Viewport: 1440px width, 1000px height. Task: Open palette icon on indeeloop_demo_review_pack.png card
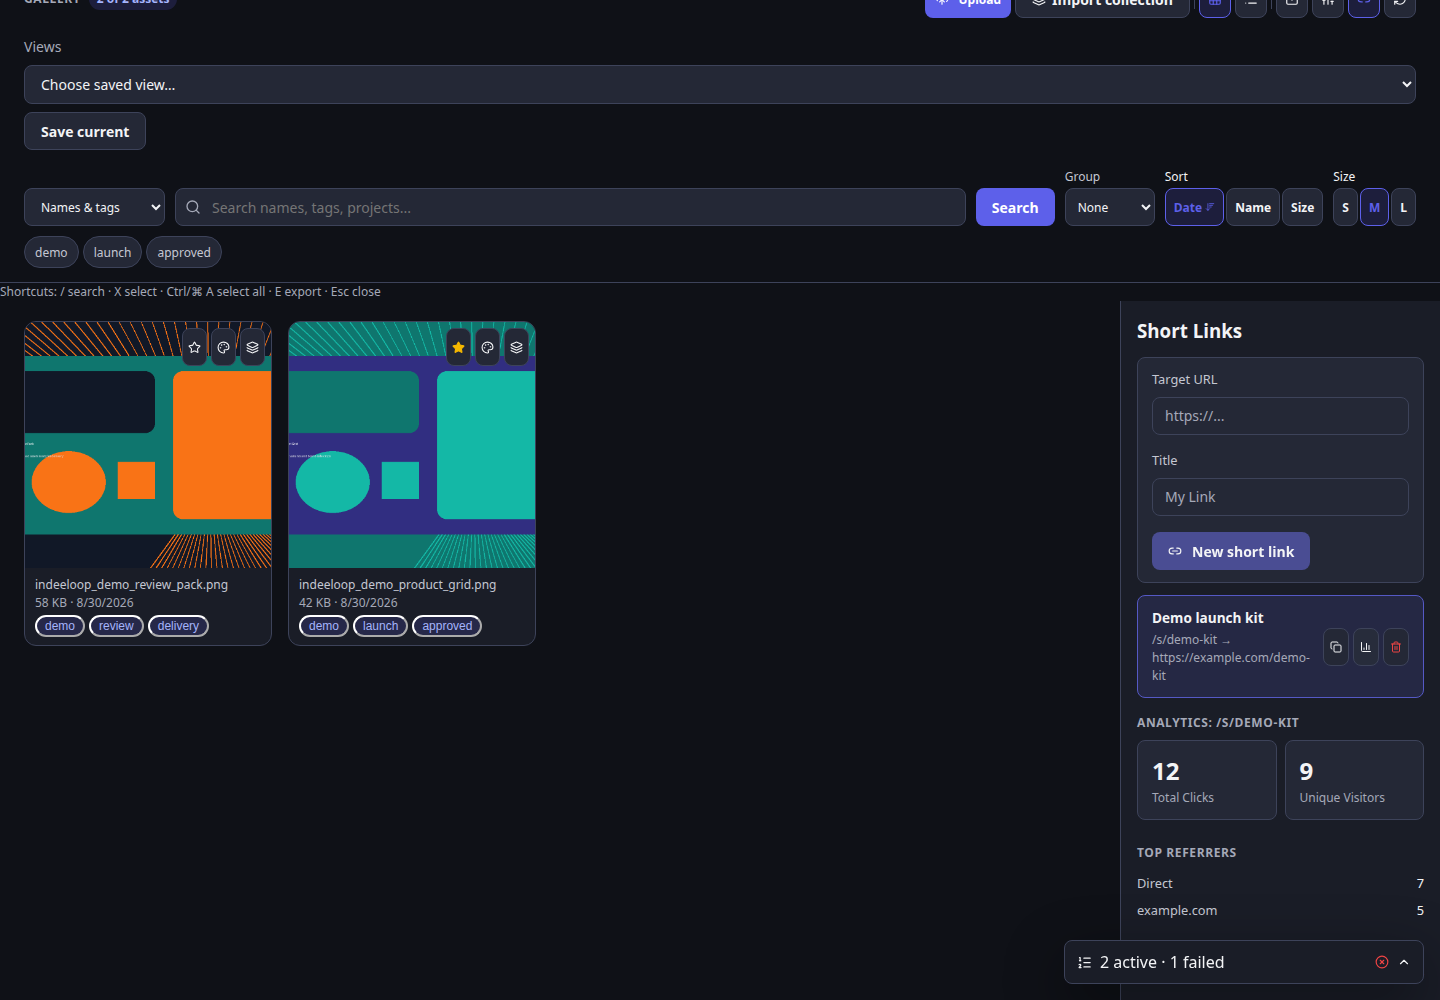[x=224, y=347]
